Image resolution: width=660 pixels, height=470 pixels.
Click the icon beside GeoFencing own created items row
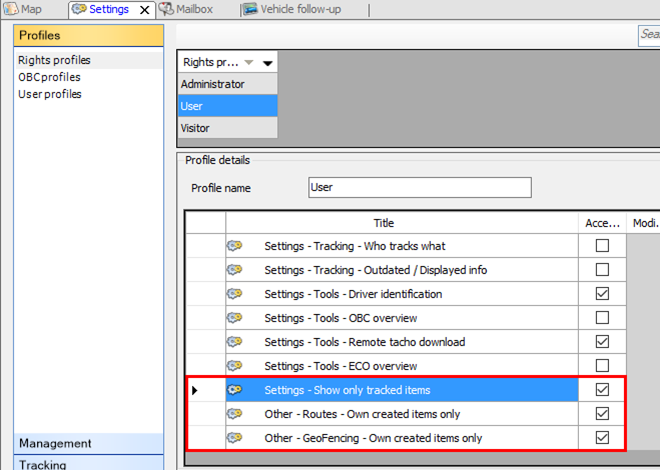click(236, 438)
